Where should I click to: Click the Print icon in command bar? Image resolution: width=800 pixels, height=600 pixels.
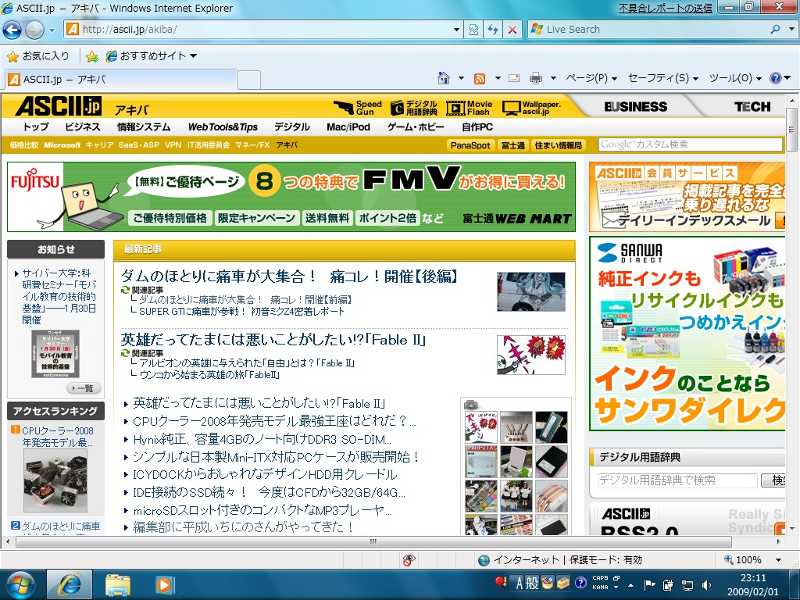[x=536, y=78]
